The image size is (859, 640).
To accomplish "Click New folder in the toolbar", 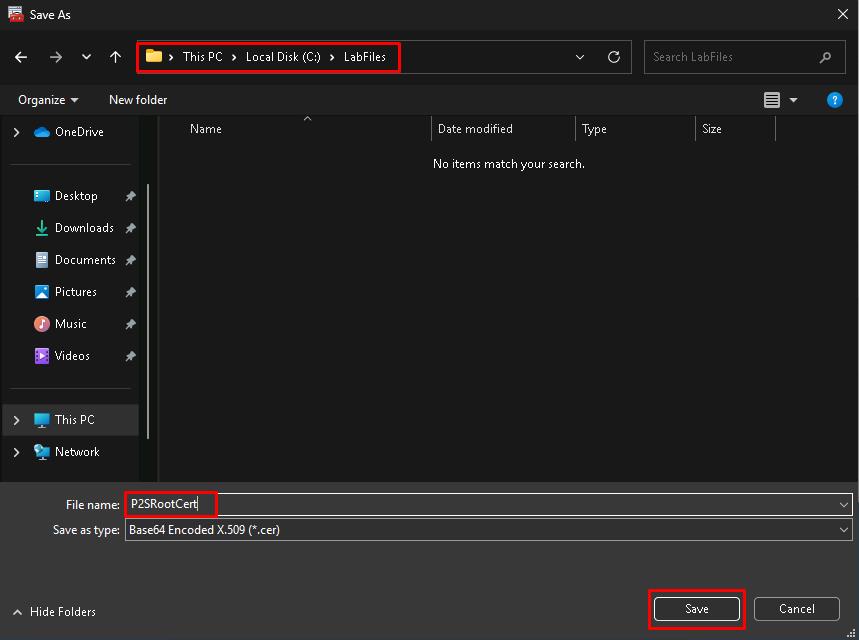I will (x=138, y=100).
